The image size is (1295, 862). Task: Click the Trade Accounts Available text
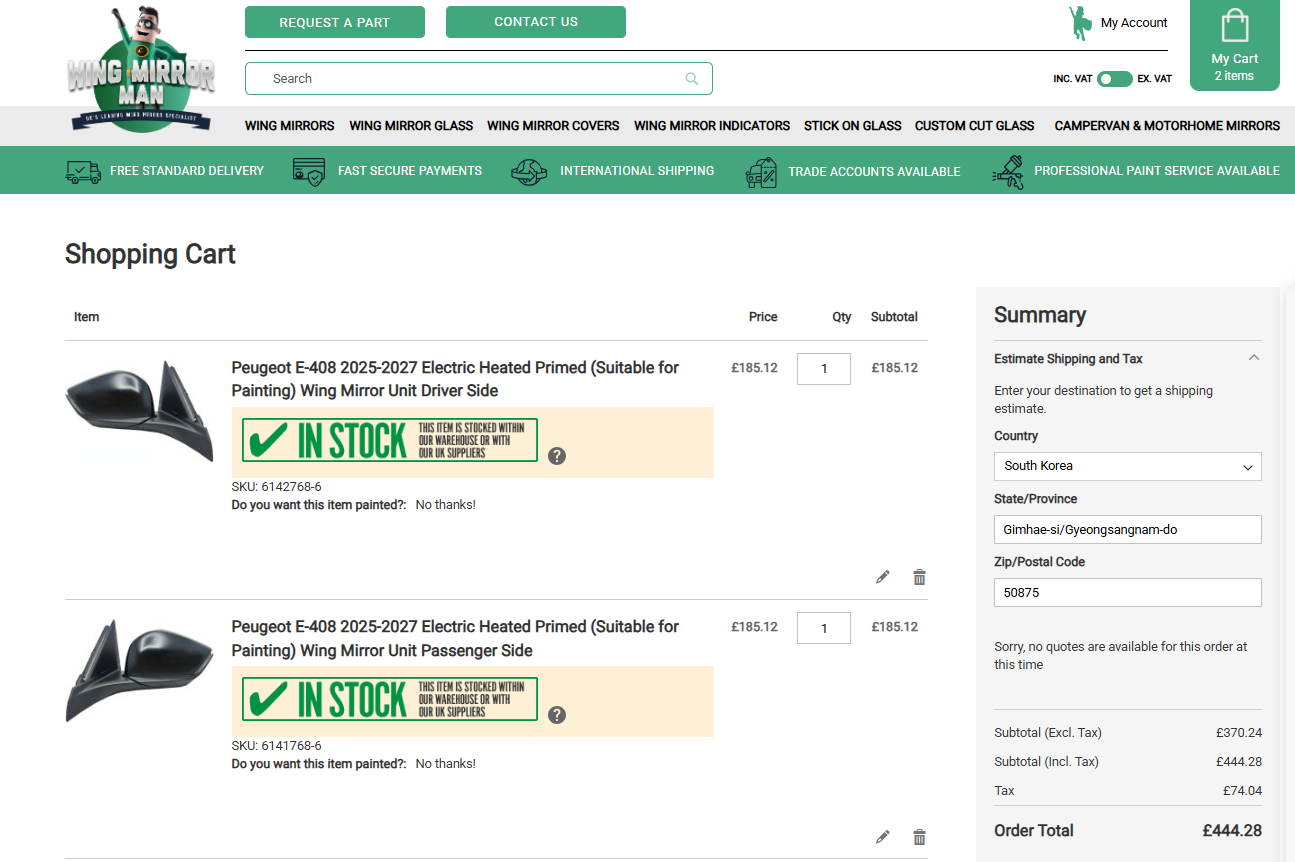[x=874, y=172]
